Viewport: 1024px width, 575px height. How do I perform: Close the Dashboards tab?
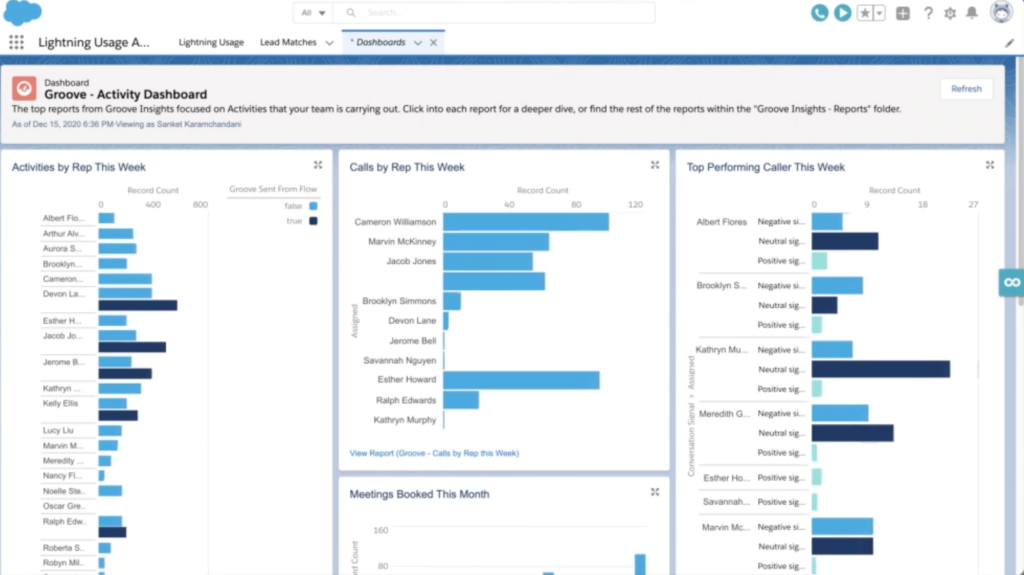(x=433, y=43)
